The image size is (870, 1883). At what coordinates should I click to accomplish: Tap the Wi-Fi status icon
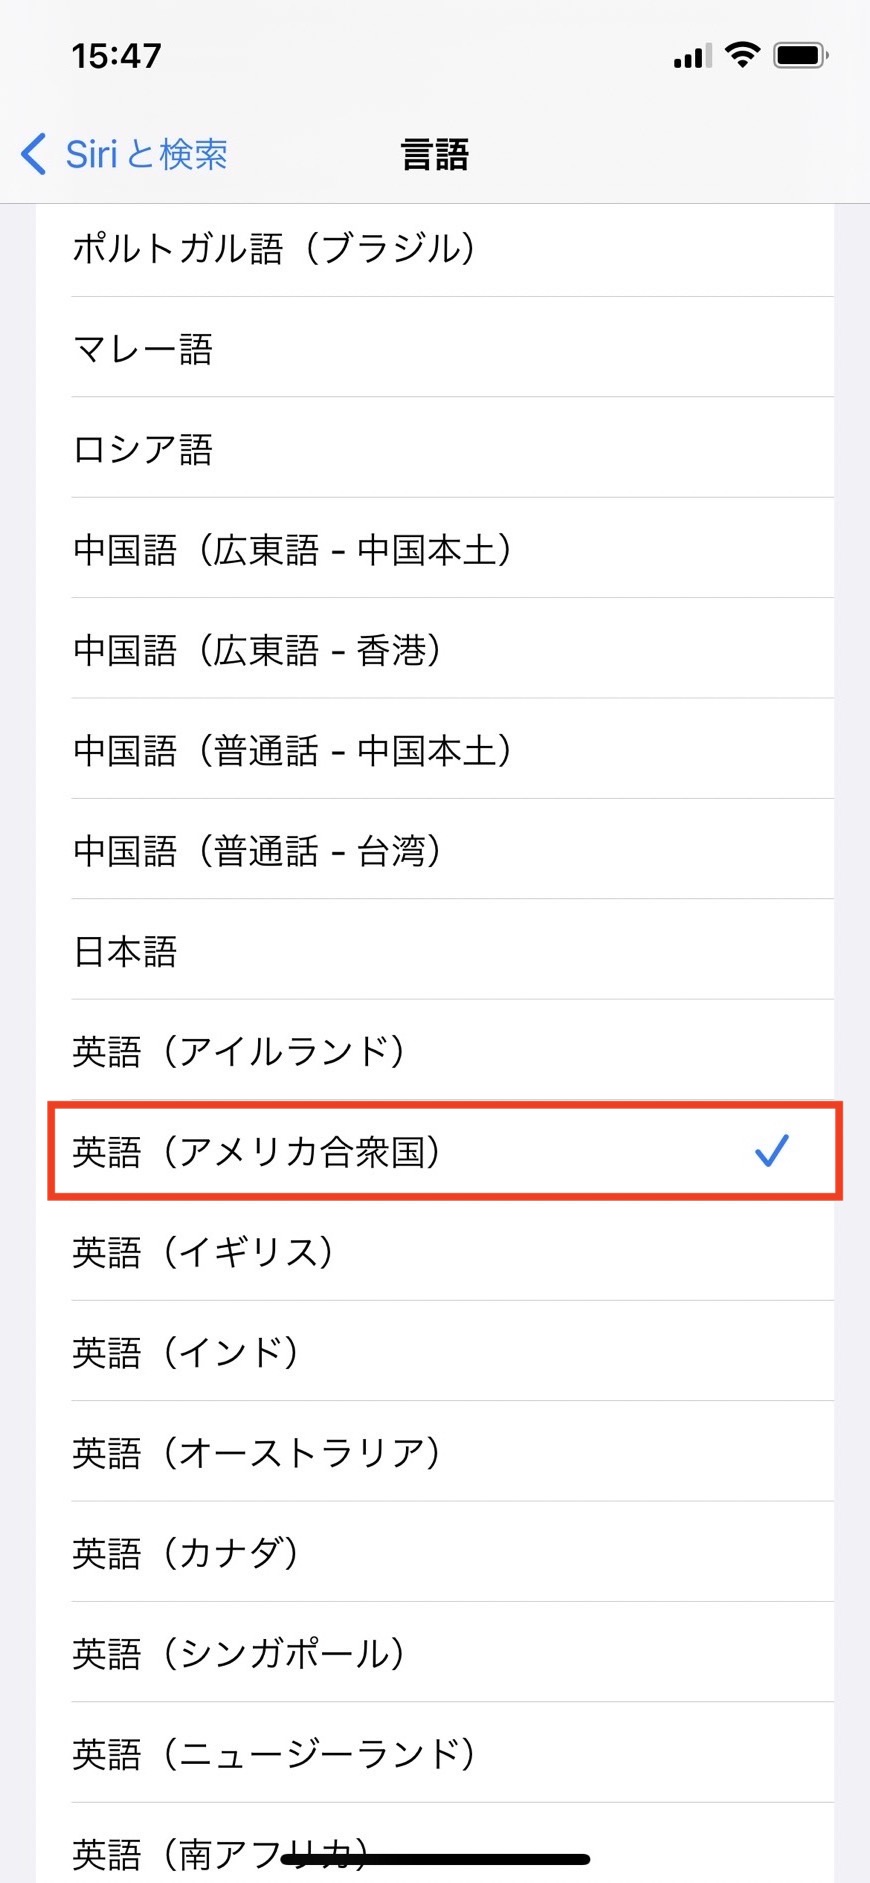[x=742, y=55]
